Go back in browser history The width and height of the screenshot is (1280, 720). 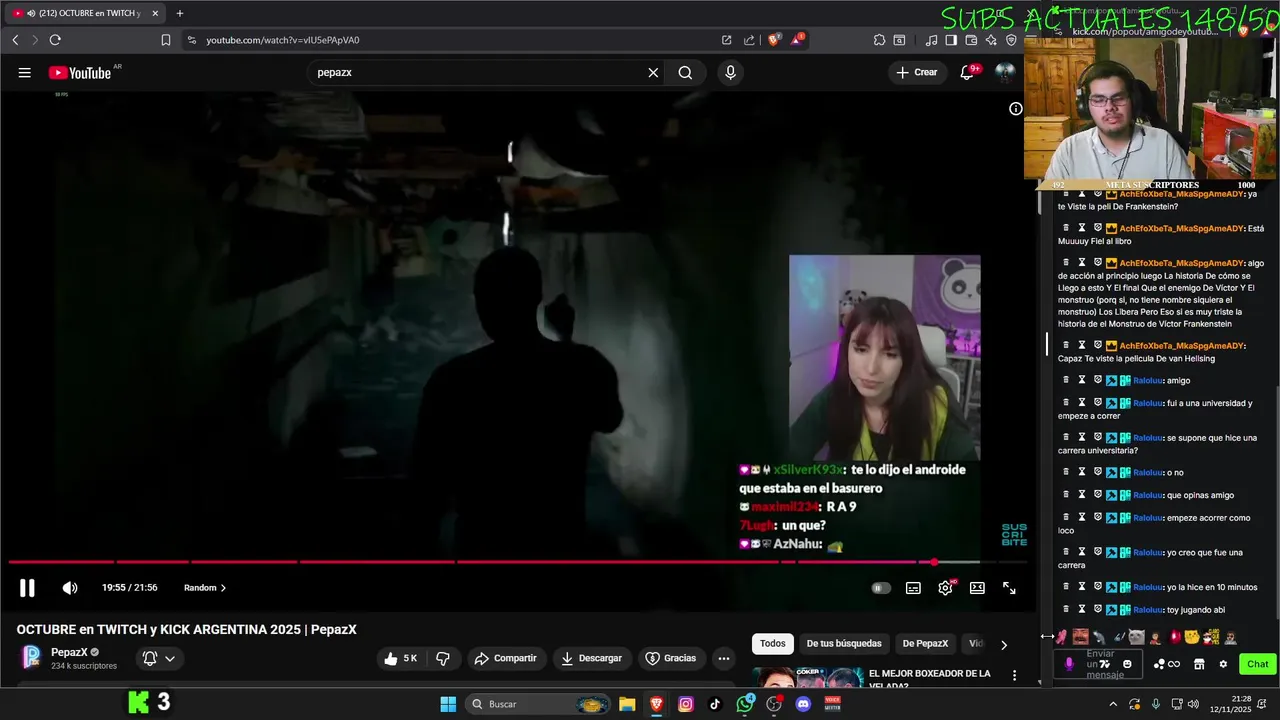pyautogui.click(x=15, y=40)
